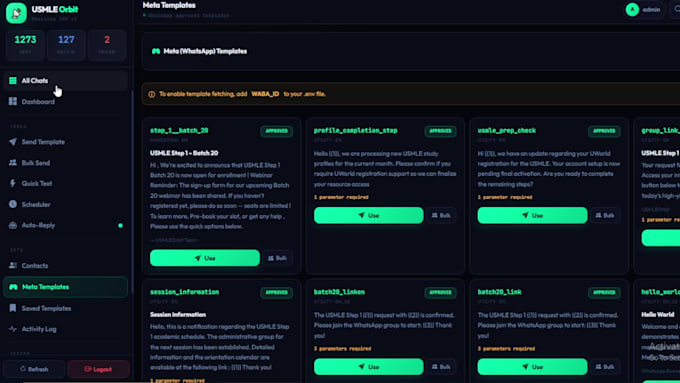Select Quick Text in the sidebar
Viewport: 680px width, 383px height.
(65, 183)
